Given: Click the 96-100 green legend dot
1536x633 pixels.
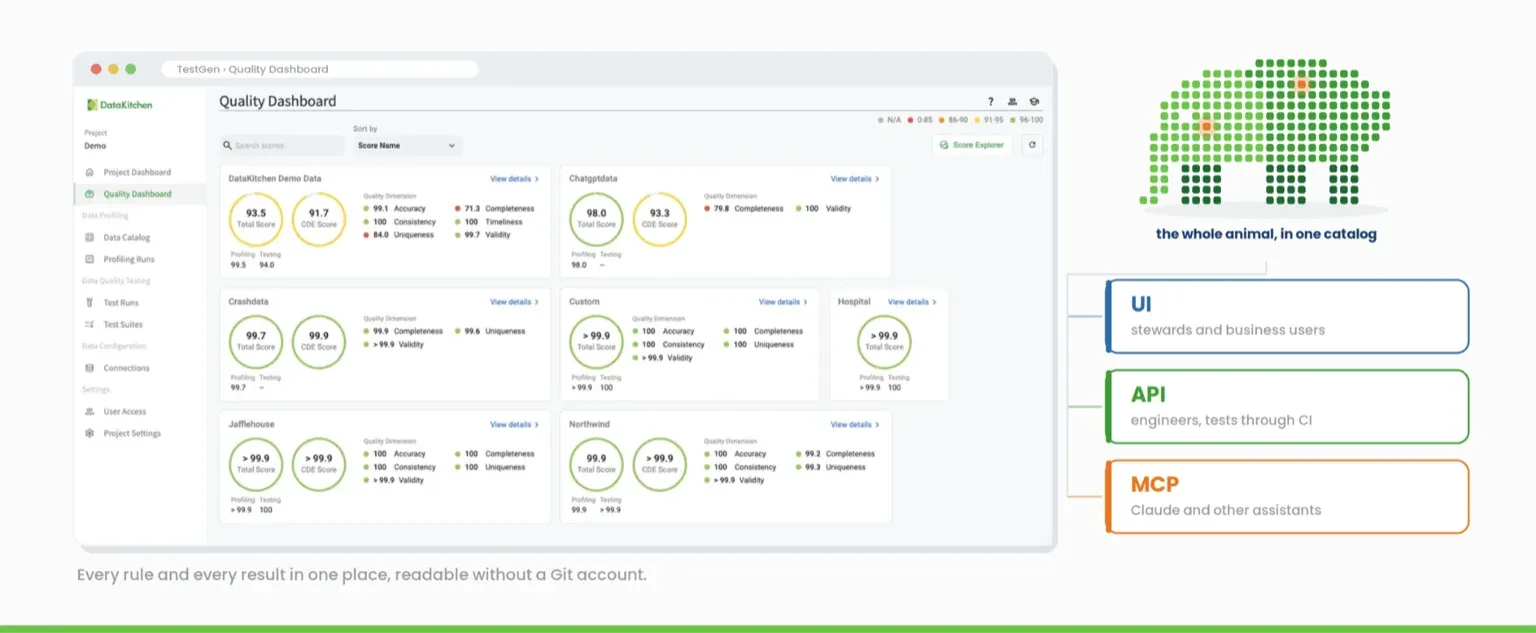Looking at the screenshot, I should coord(1012,120).
